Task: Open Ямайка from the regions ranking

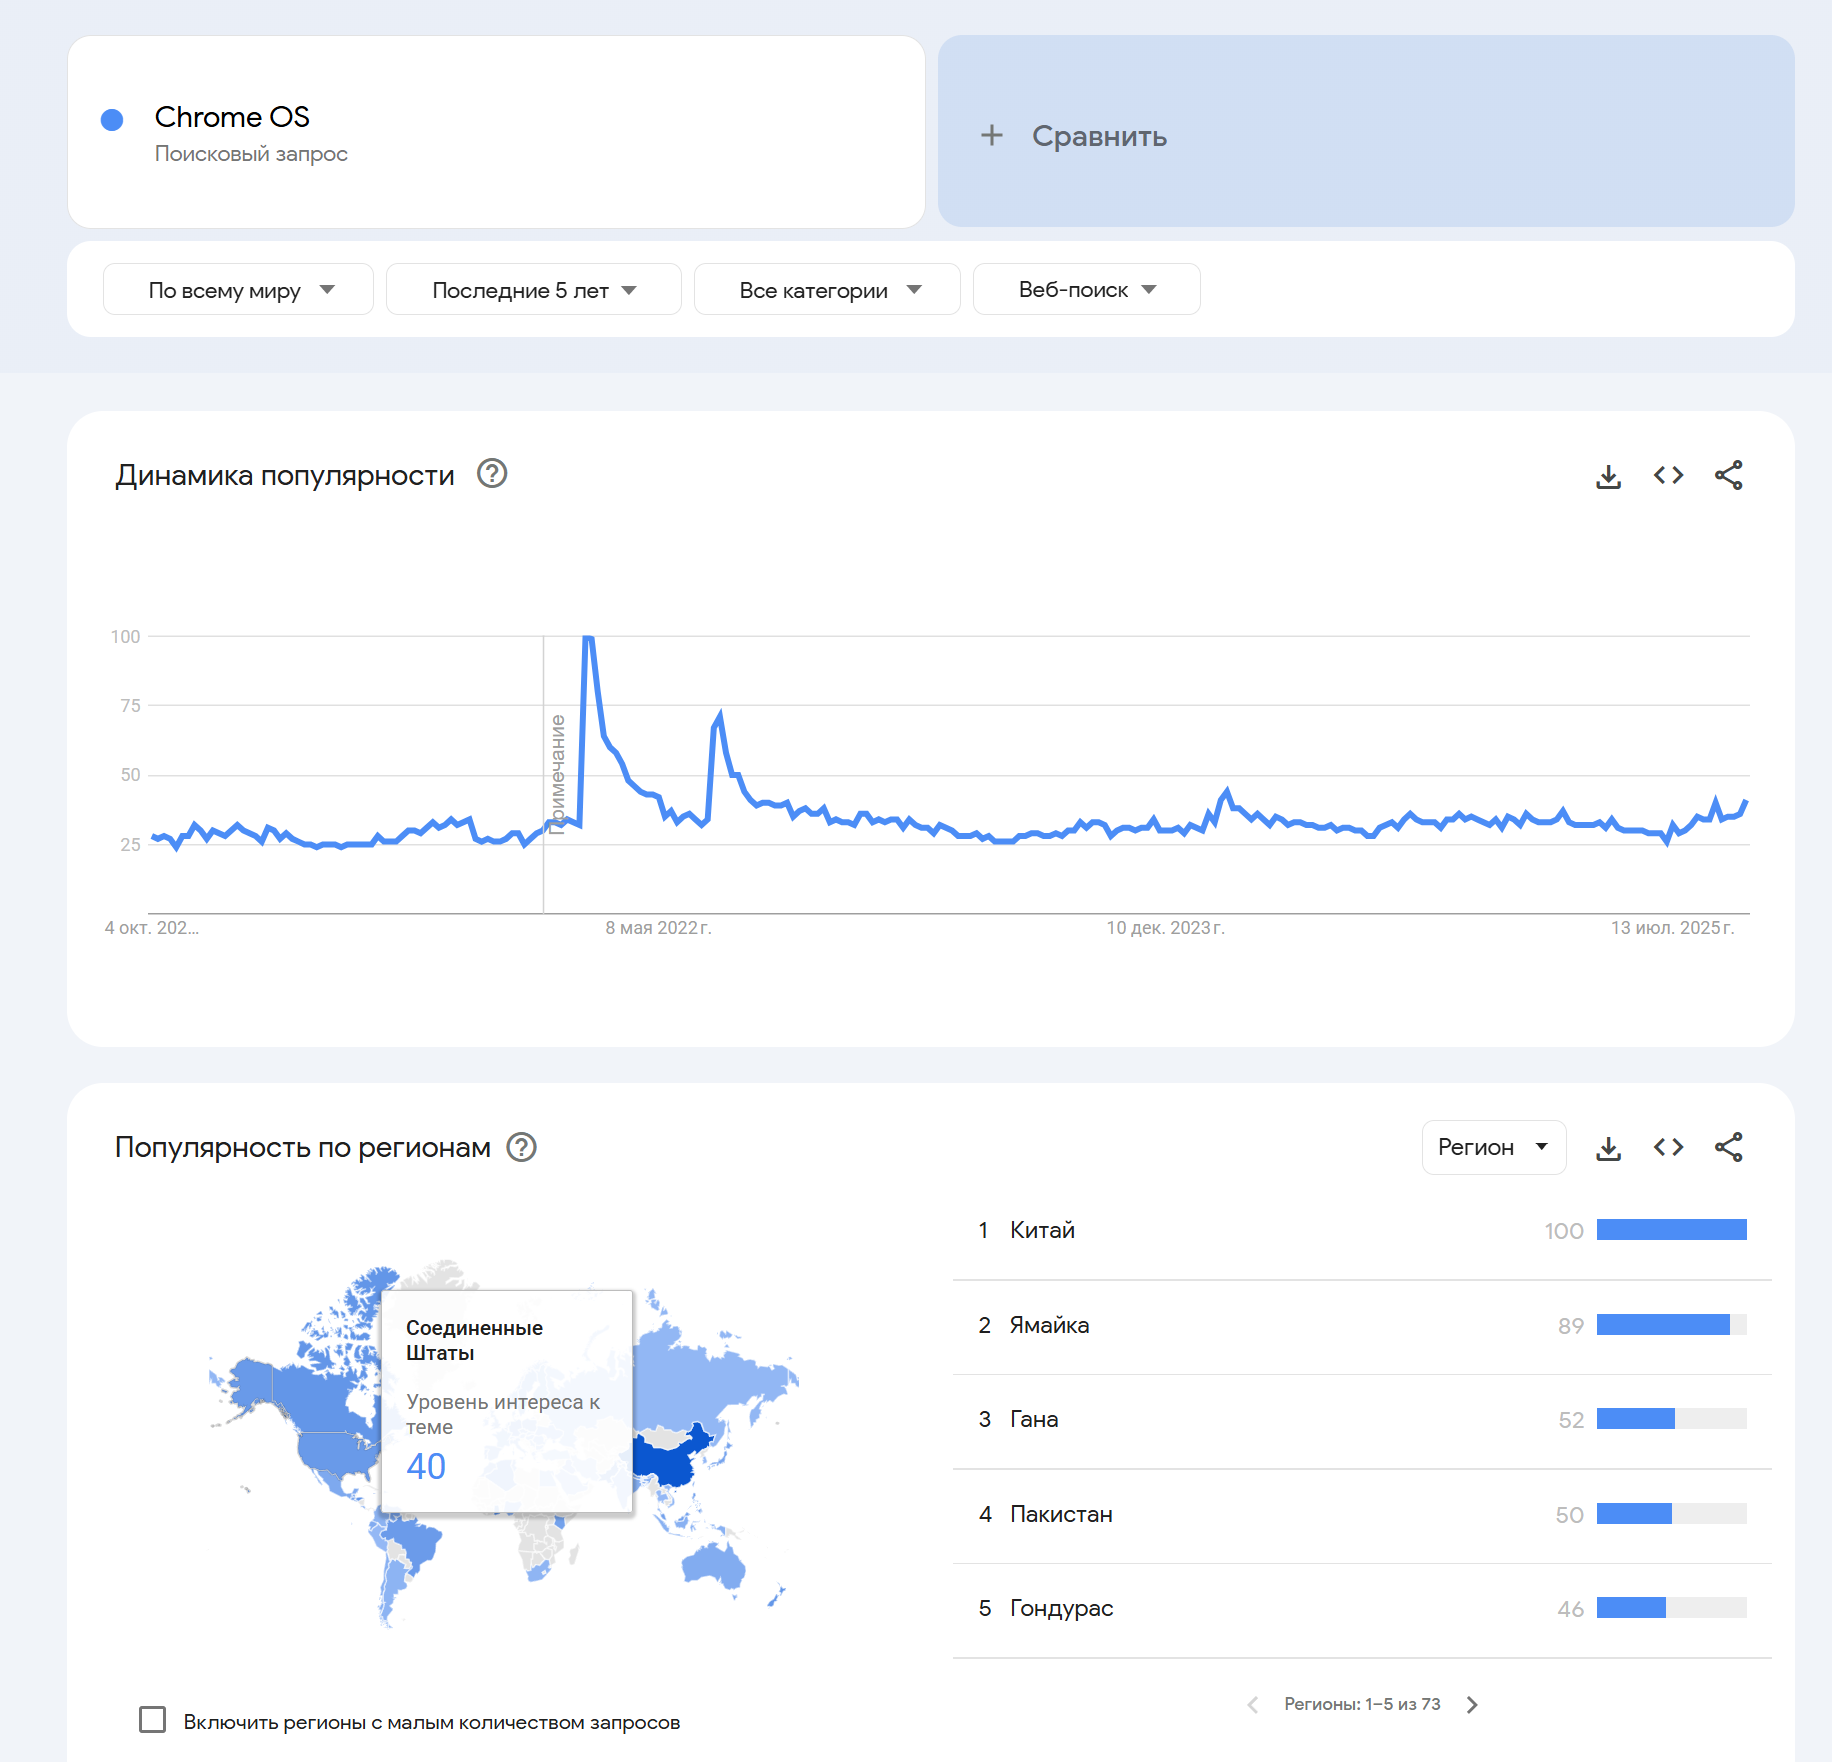Action: [x=1049, y=1325]
